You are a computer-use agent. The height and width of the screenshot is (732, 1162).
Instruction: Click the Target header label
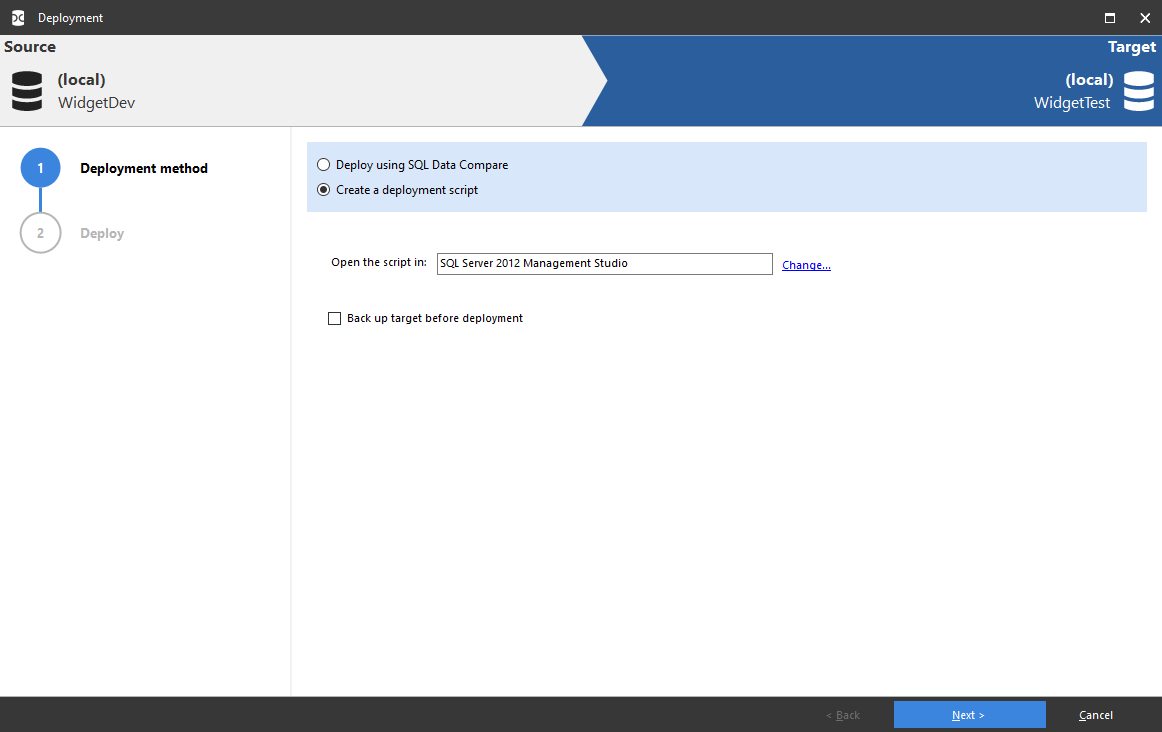pyautogui.click(x=1131, y=46)
